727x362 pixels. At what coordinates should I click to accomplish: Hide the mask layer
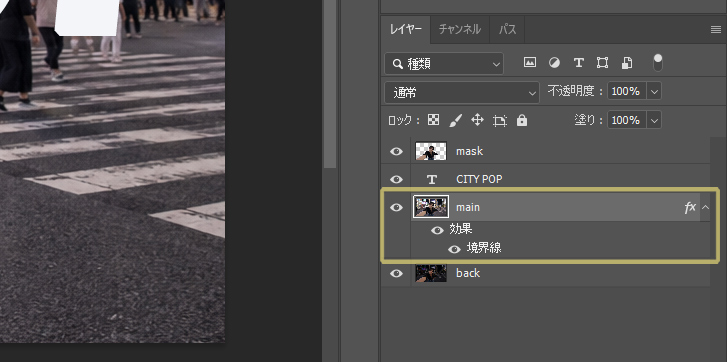[x=396, y=151]
